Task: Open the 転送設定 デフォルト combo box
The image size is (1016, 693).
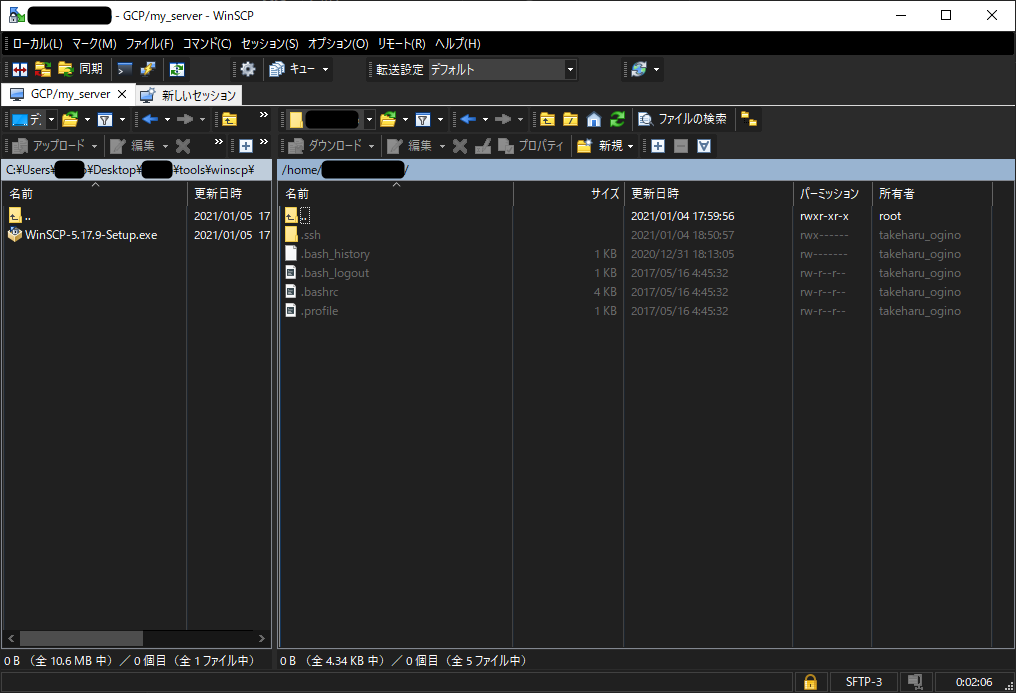Action: click(502, 69)
